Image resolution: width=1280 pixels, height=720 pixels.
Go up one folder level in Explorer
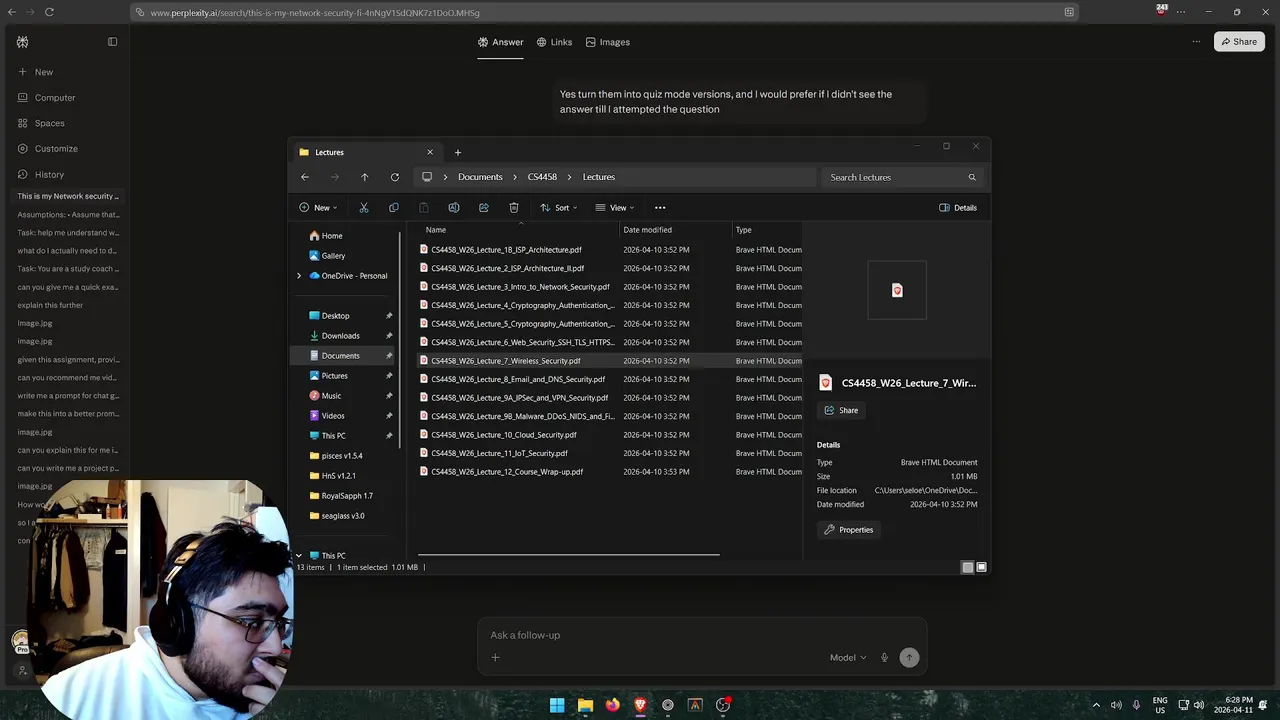[364, 177]
